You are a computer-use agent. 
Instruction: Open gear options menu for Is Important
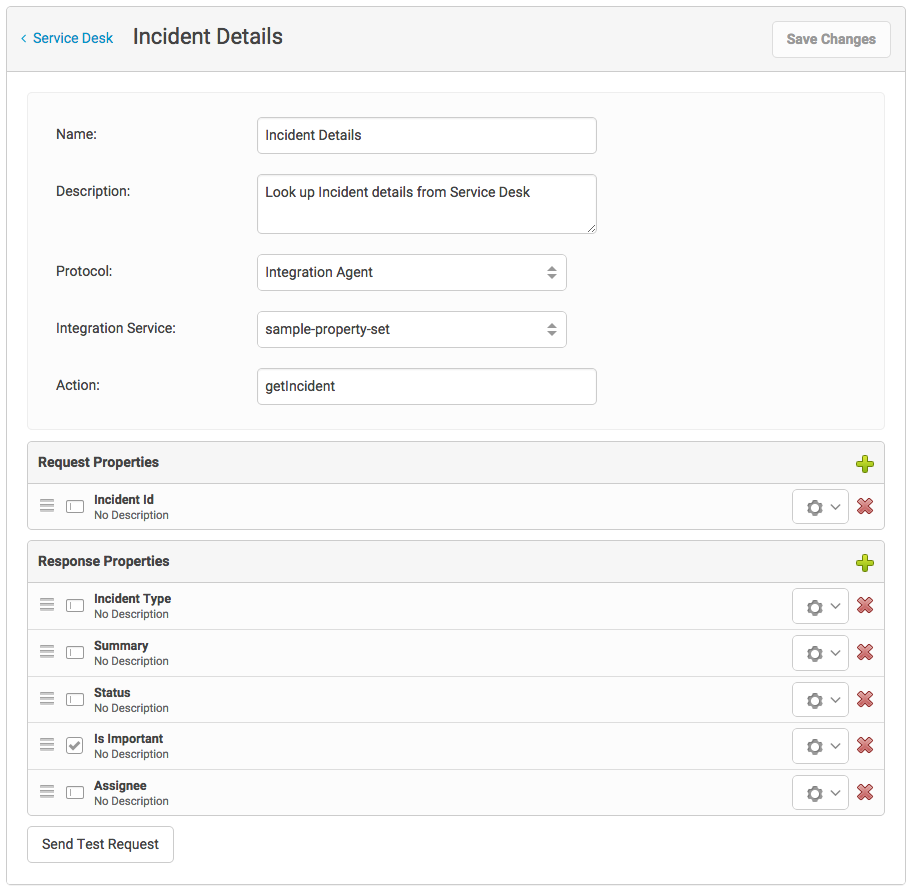(820, 746)
